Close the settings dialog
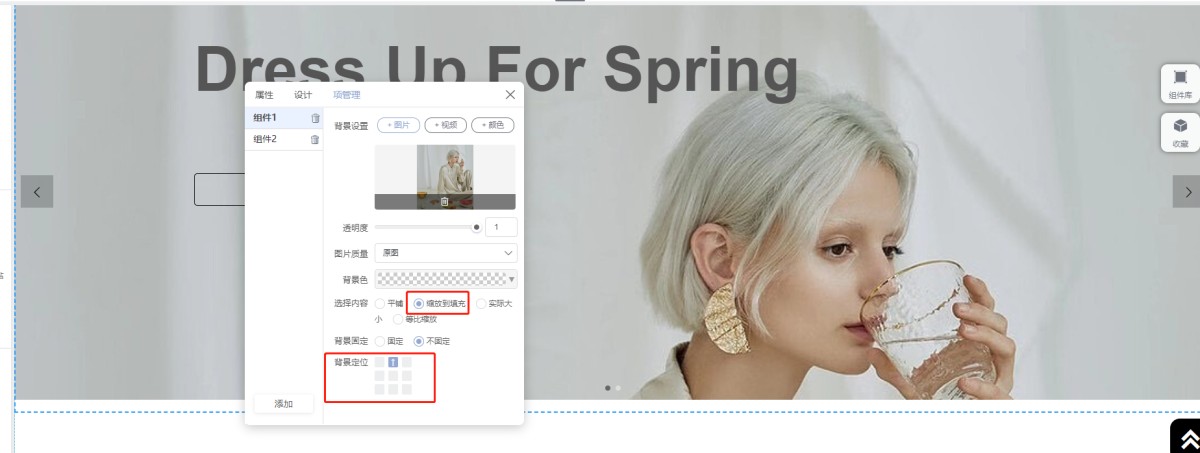 coord(510,95)
